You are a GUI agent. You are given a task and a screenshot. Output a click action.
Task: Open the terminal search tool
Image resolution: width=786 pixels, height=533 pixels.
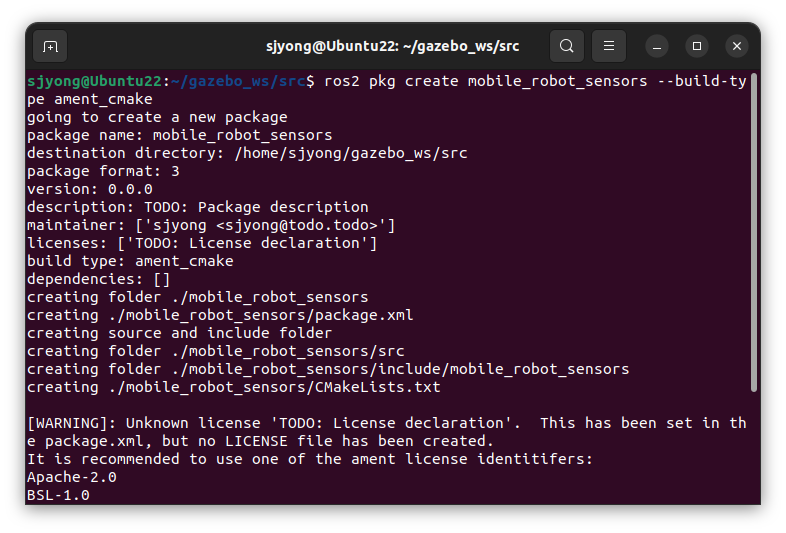click(566, 46)
